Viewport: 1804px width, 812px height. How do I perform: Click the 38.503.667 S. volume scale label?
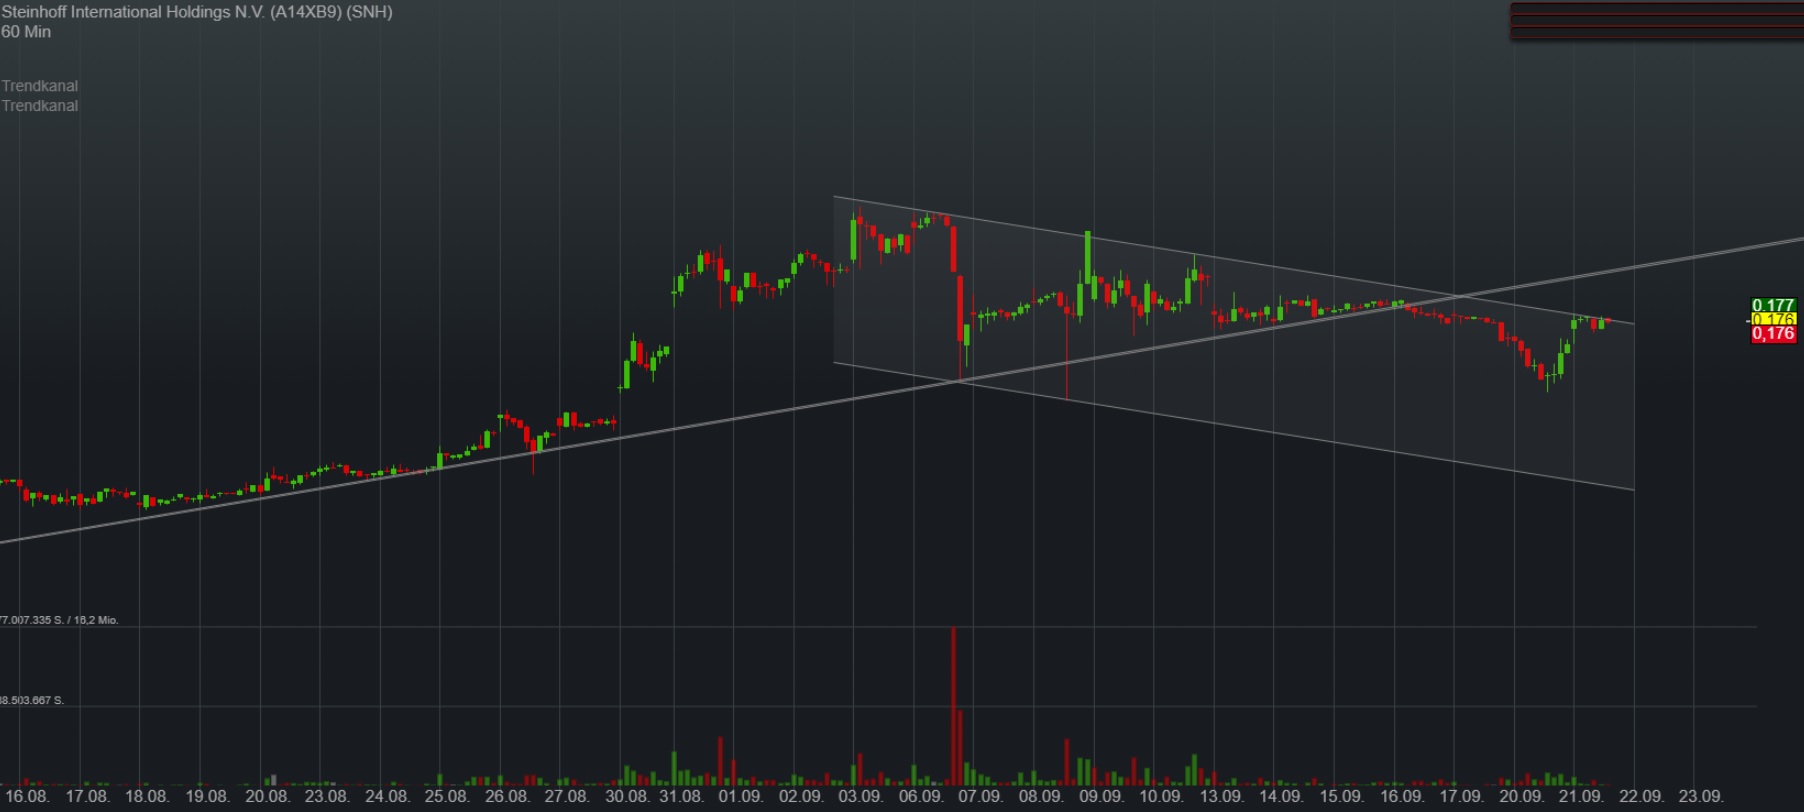(x=32, y=700)
